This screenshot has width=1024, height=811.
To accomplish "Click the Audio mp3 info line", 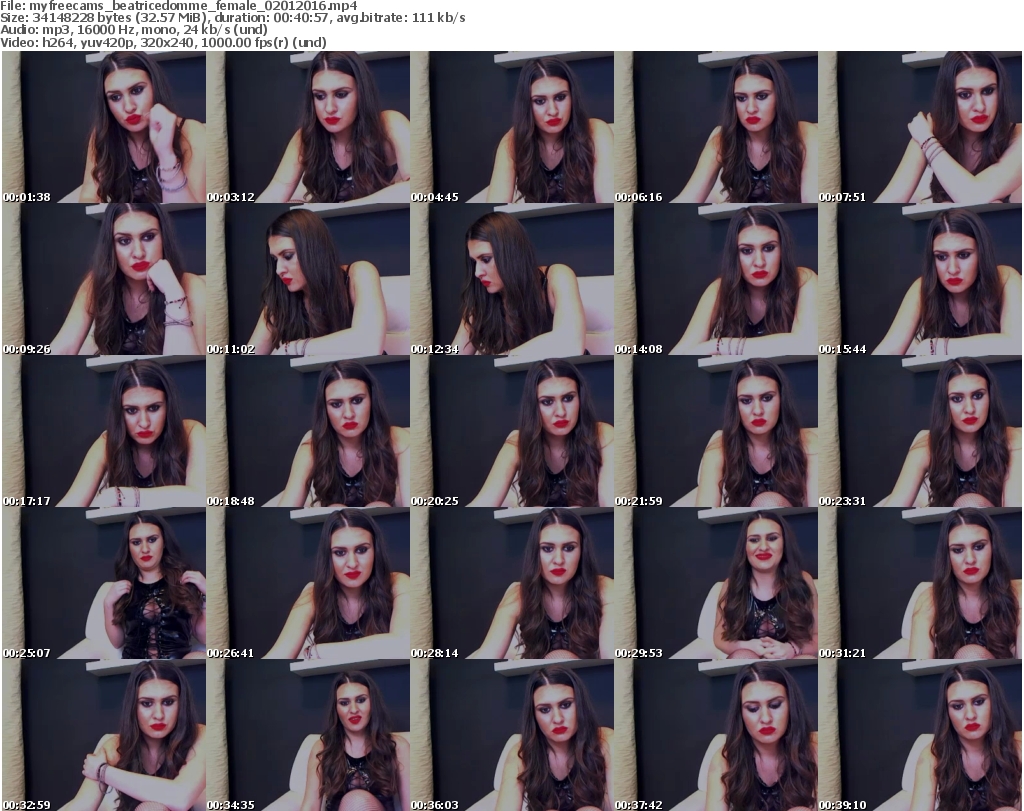I will [x=134, y=30].
